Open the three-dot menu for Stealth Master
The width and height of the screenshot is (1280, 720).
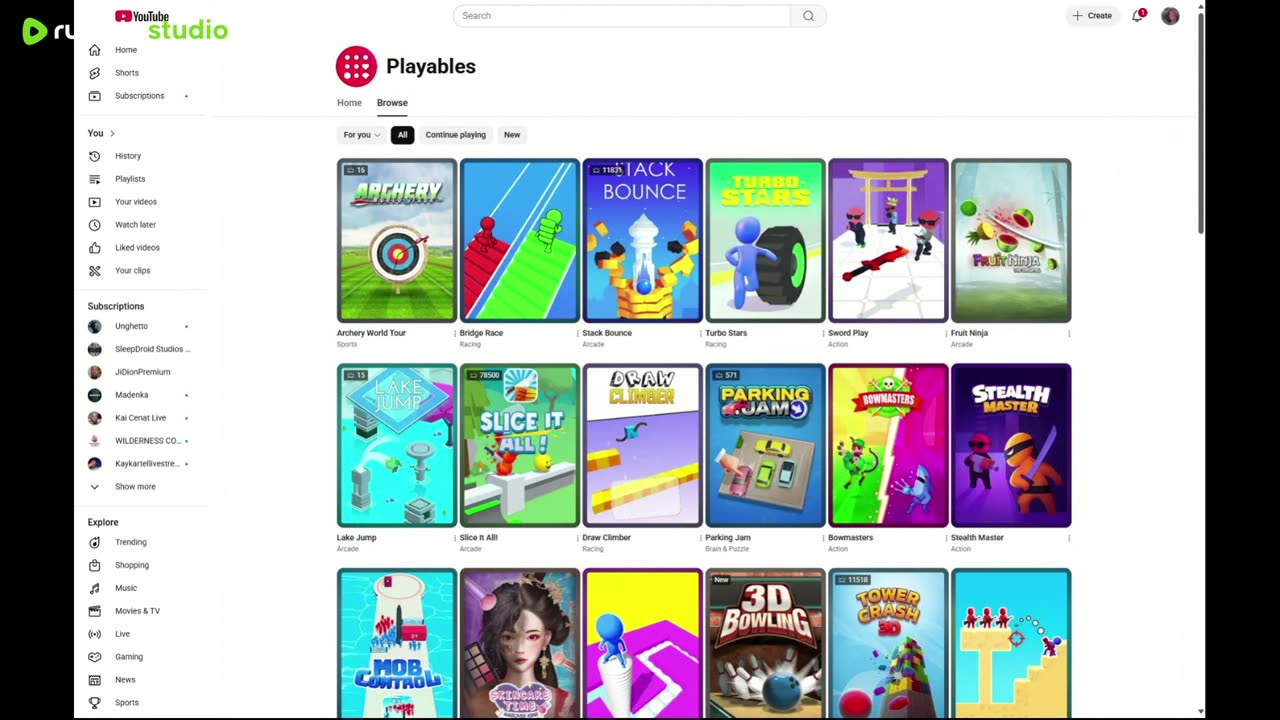click(x=1069, y=538)
